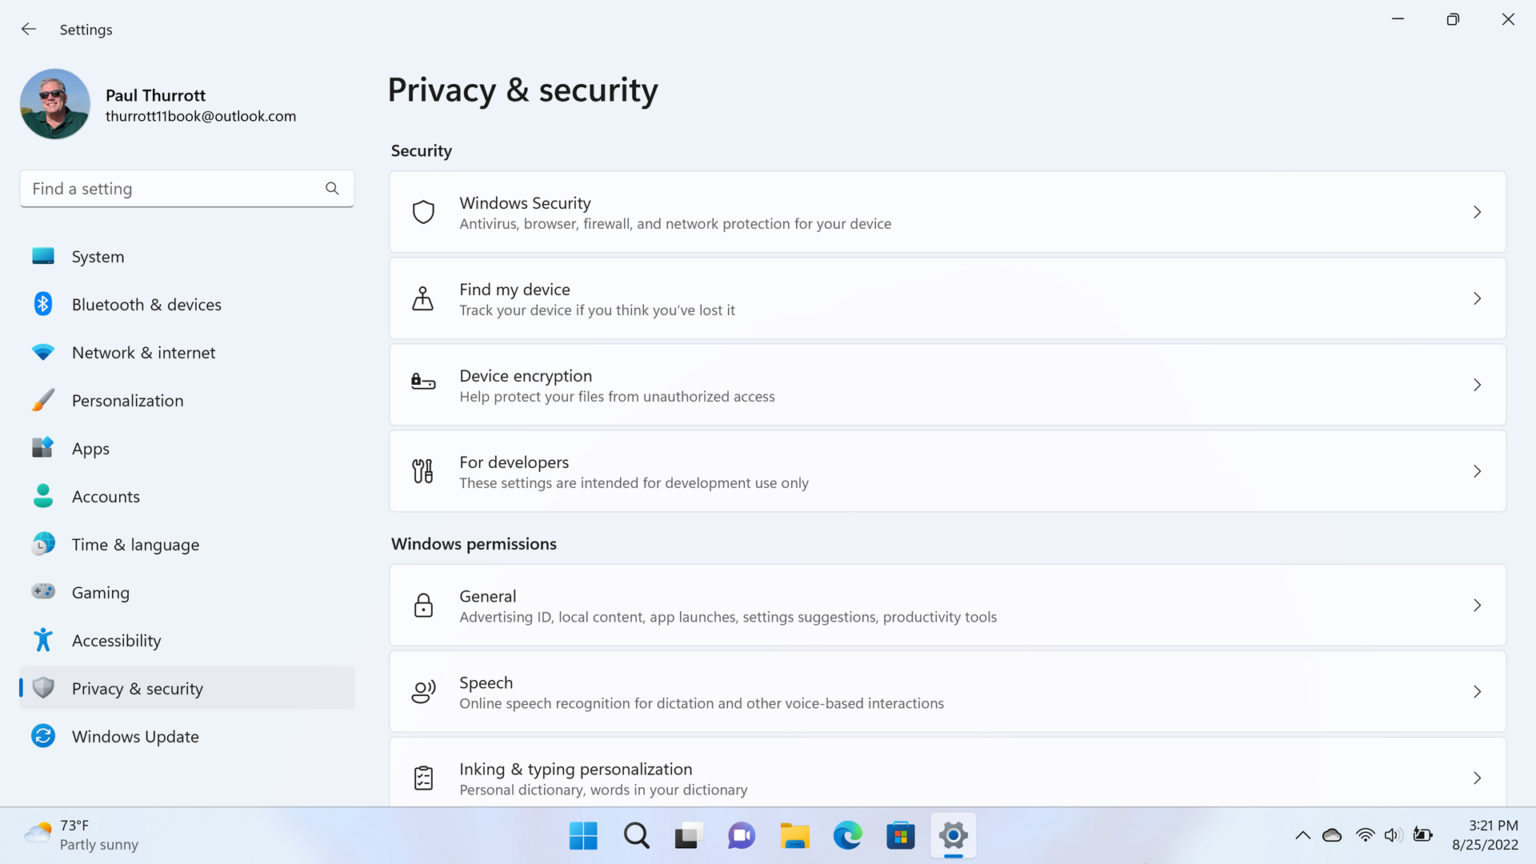
Task: Select System in the navigation pane
Action: [x=97, y=256]
